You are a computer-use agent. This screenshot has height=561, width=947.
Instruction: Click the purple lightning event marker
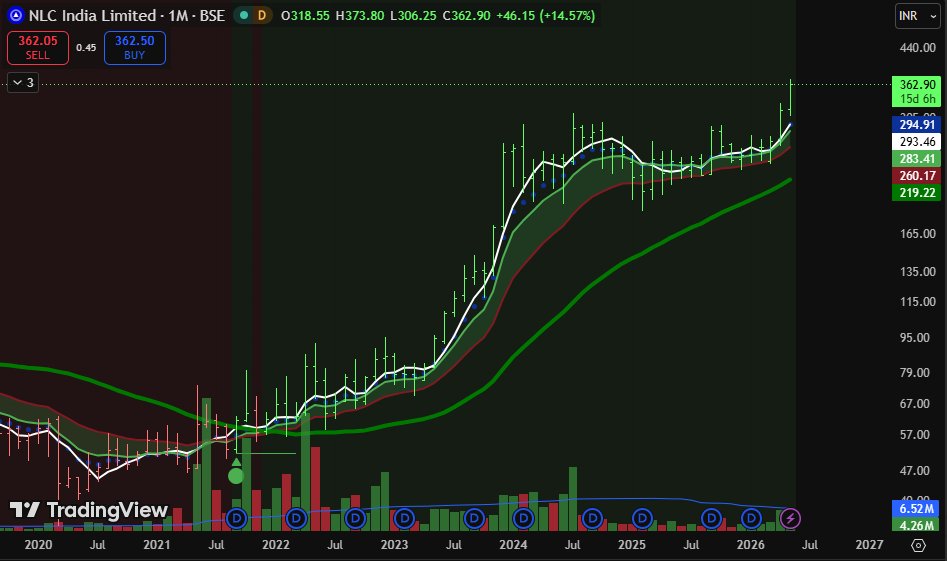(x=790, y=518)
